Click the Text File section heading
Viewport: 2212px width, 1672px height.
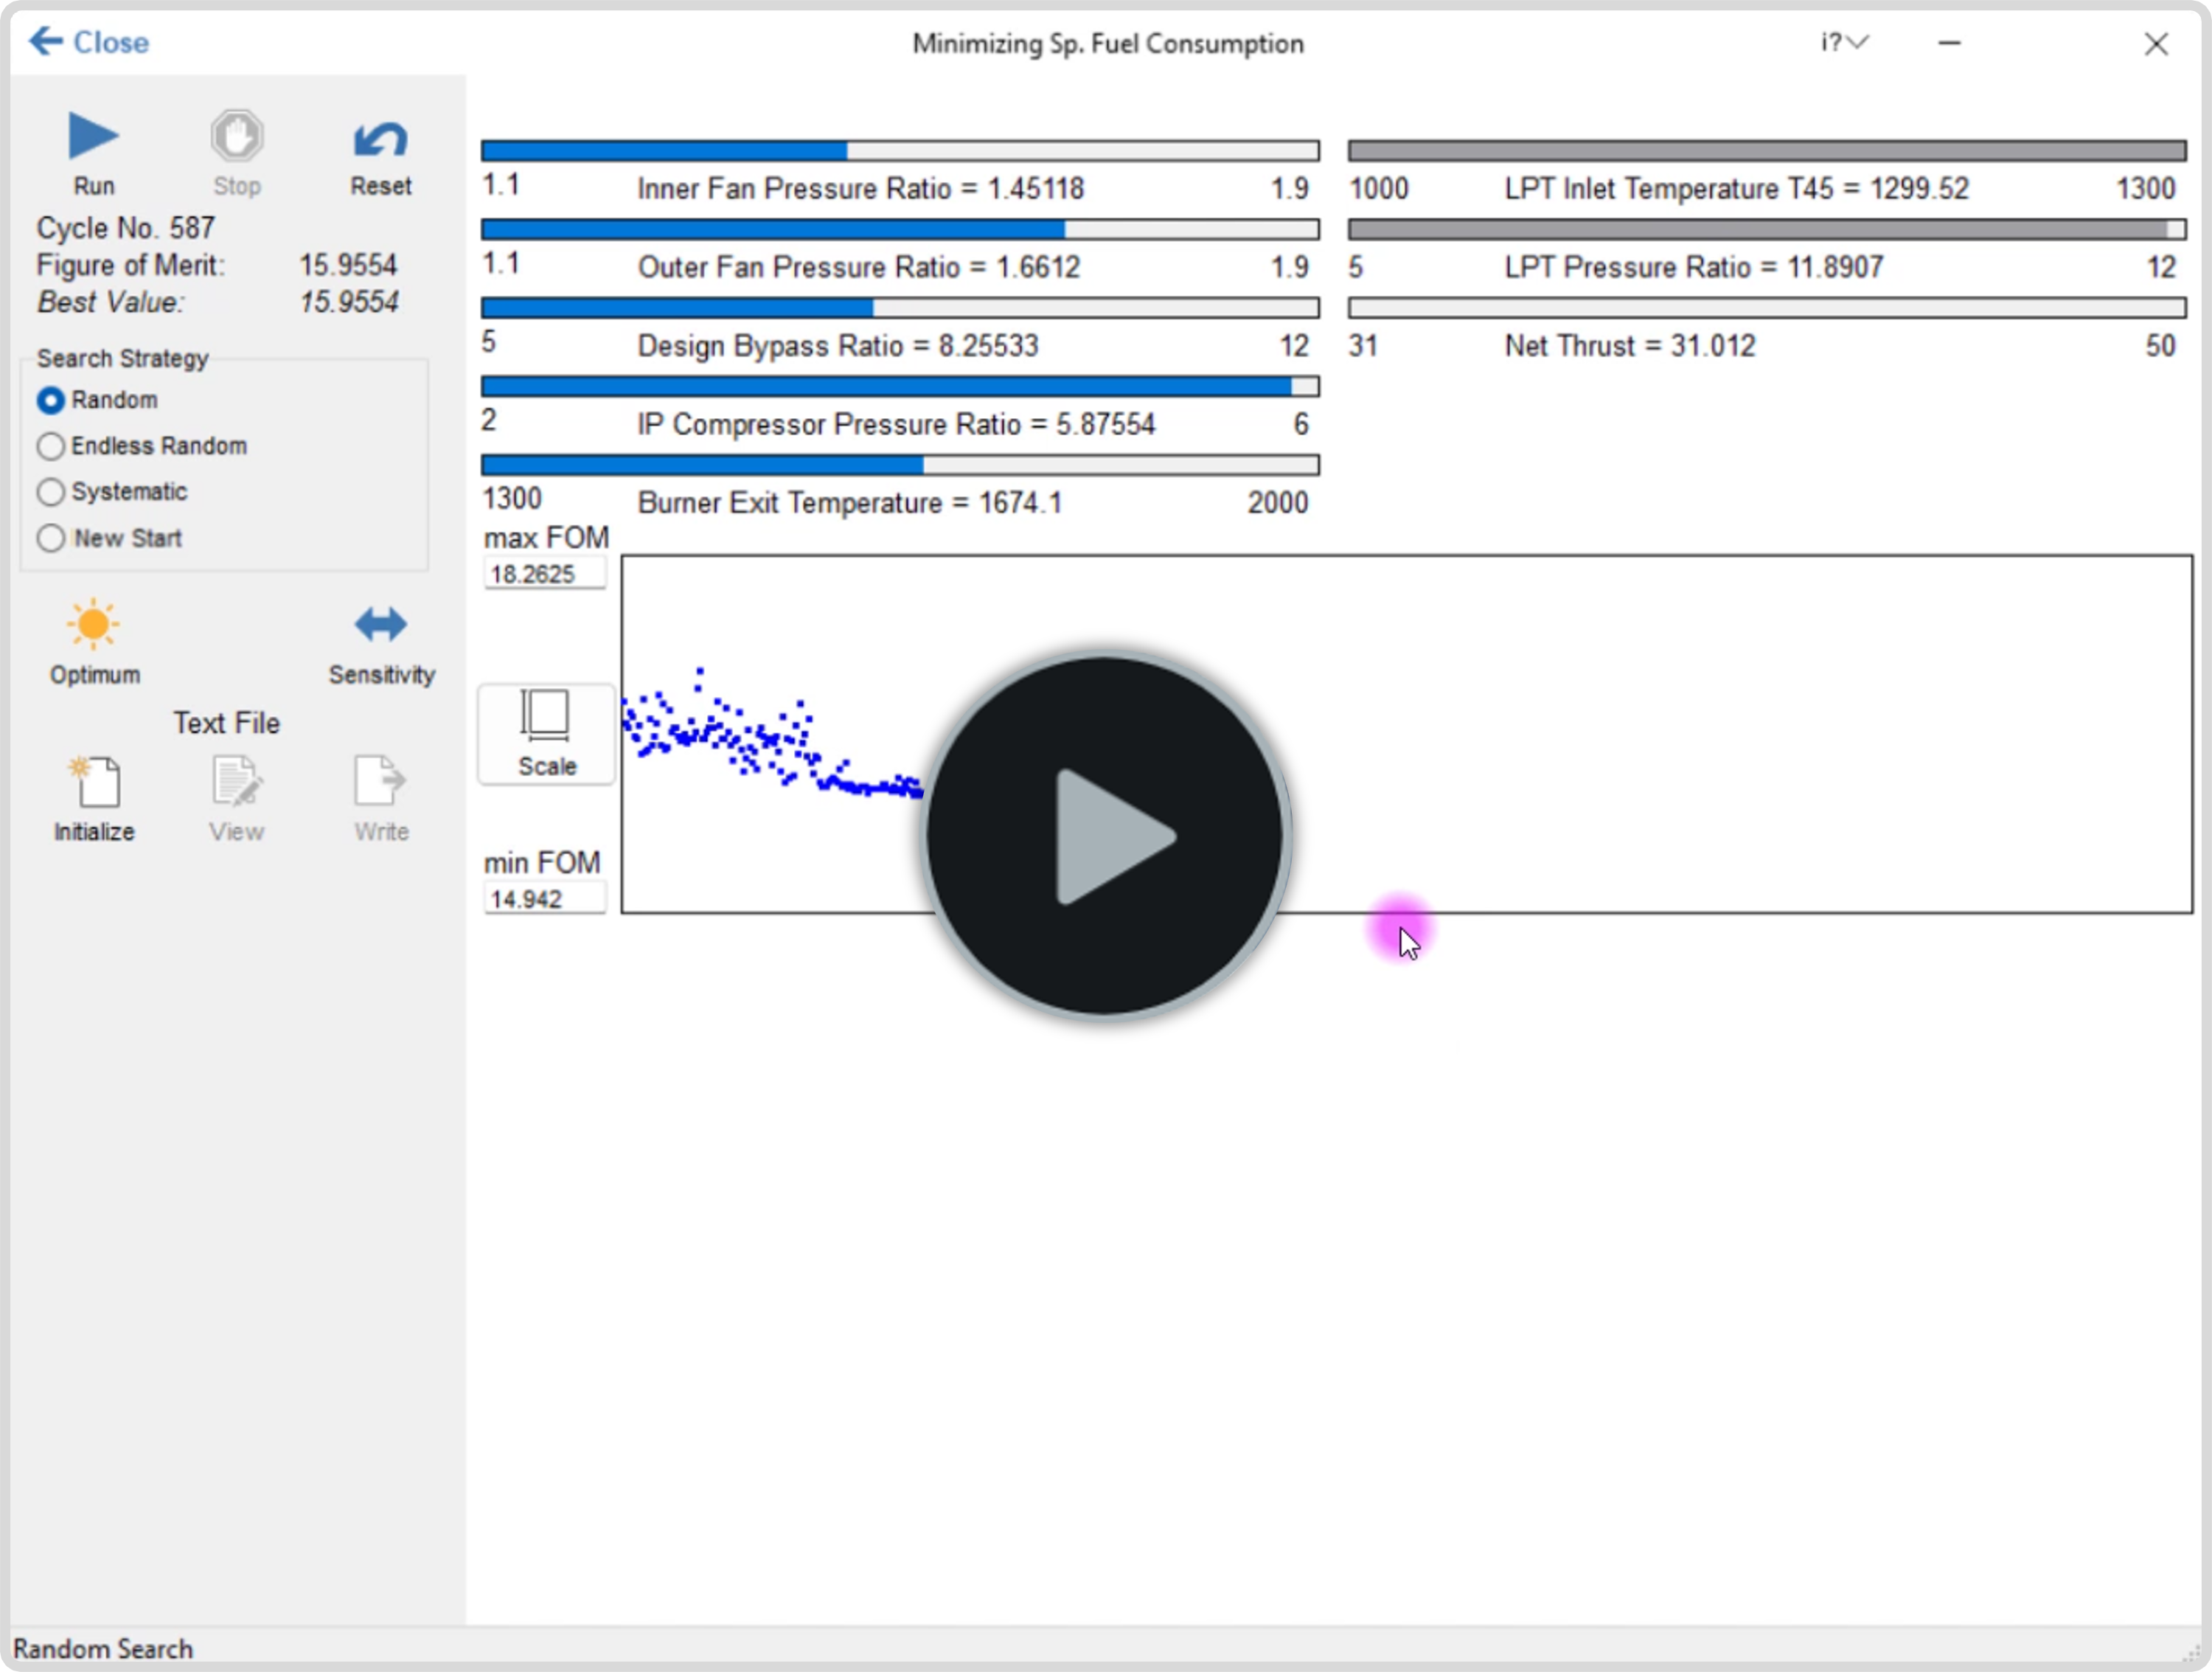tap(227, 723)
